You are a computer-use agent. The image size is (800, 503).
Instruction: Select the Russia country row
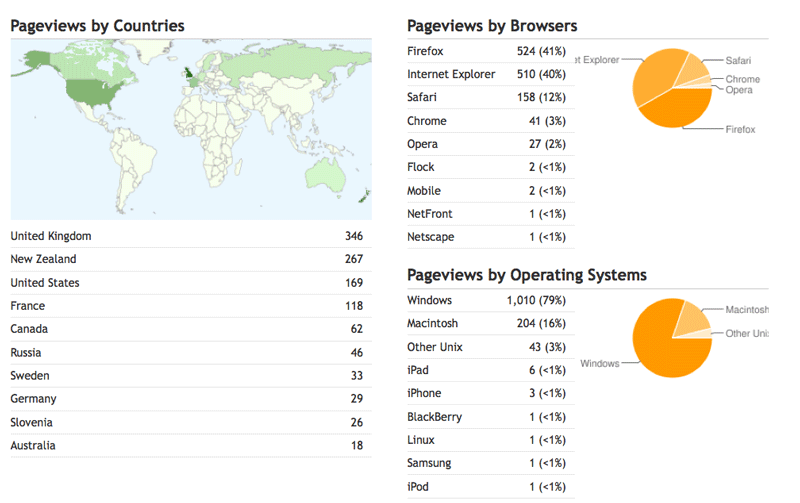tap(191, 353)
